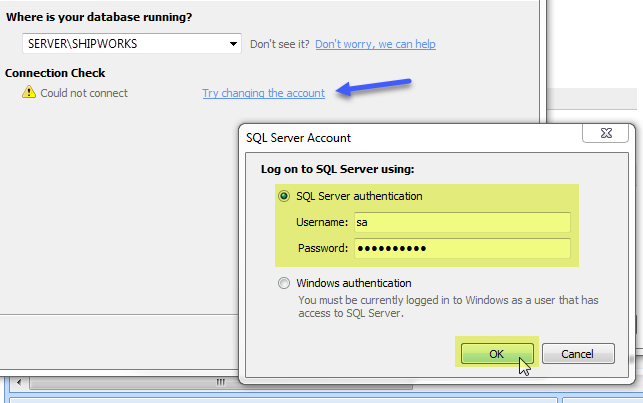
Task: Click Try changing the account link
Action: tap(263, 93)
